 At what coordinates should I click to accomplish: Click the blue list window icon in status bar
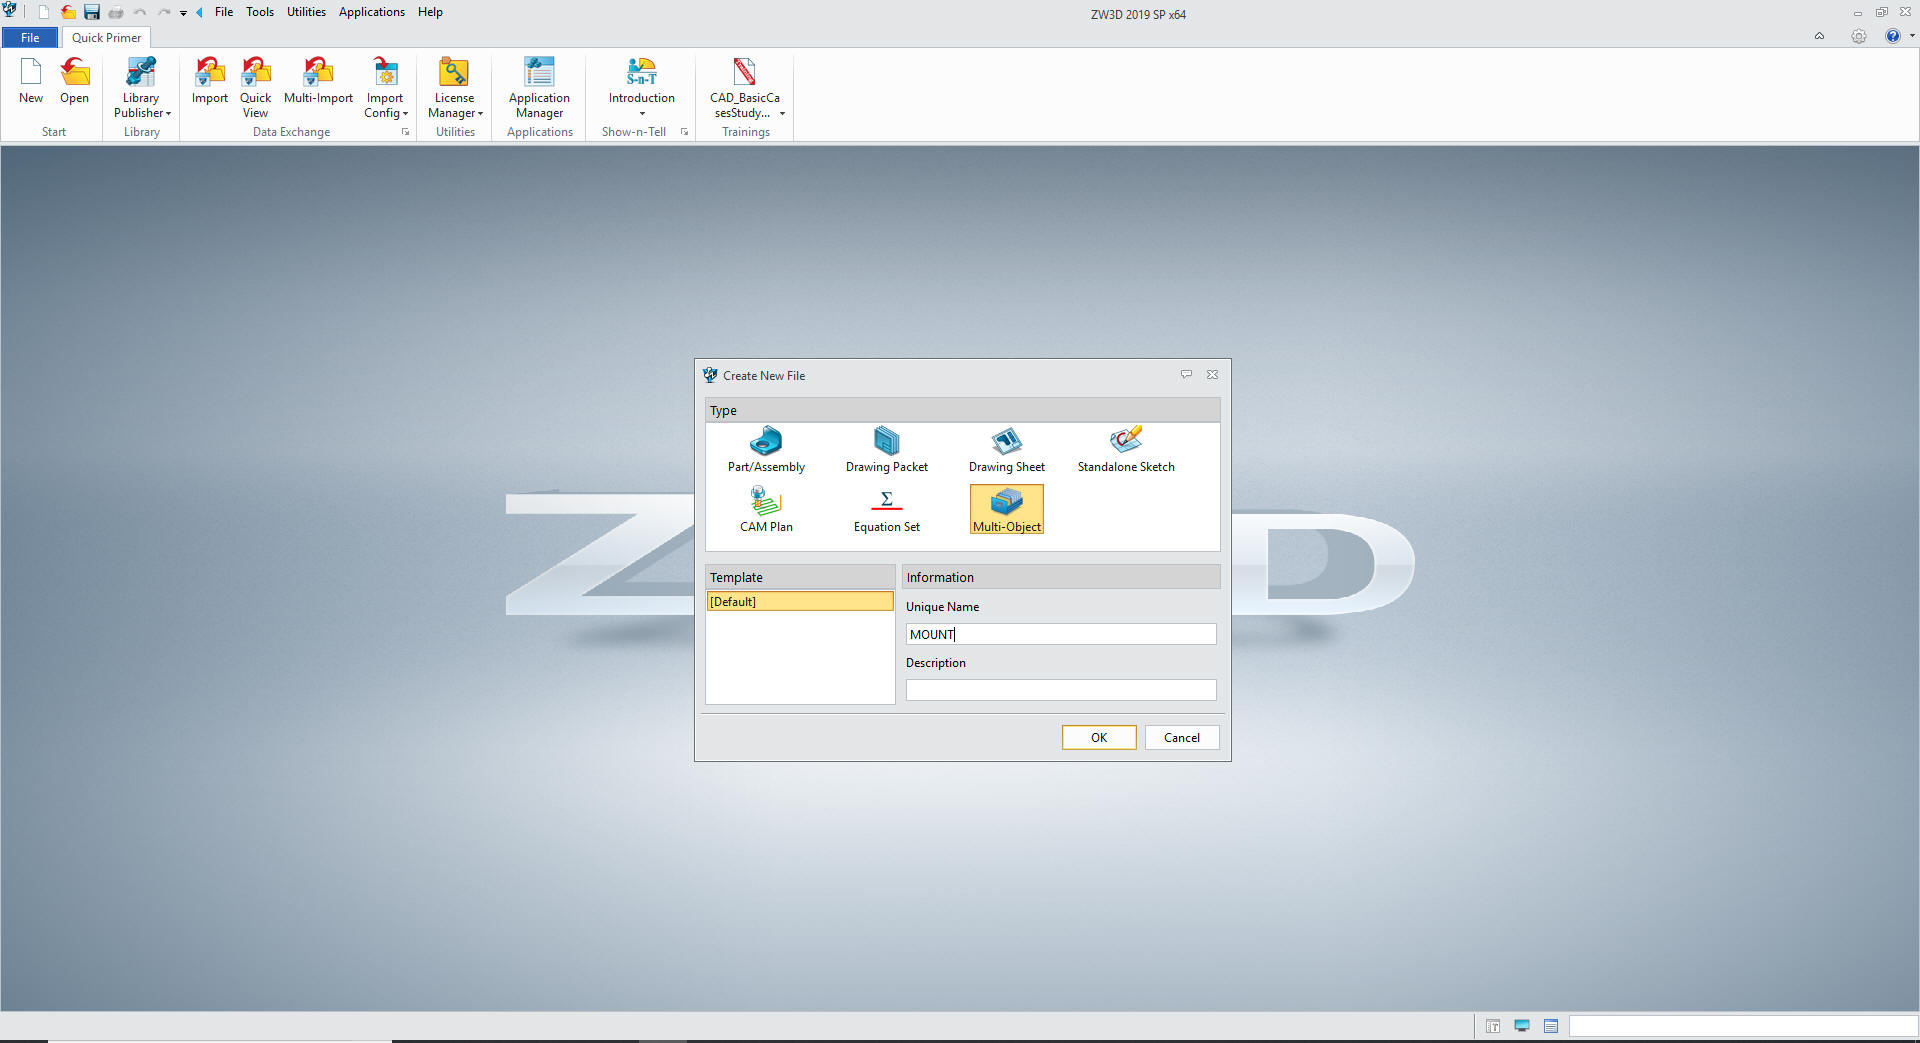[x=1551, y=1026]
